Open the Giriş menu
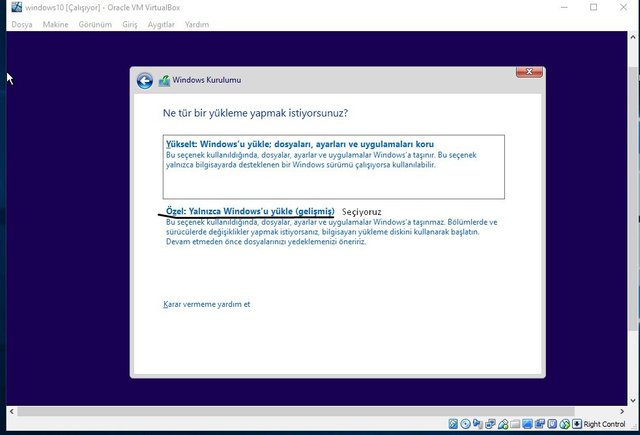 click(x=130, y=24)
